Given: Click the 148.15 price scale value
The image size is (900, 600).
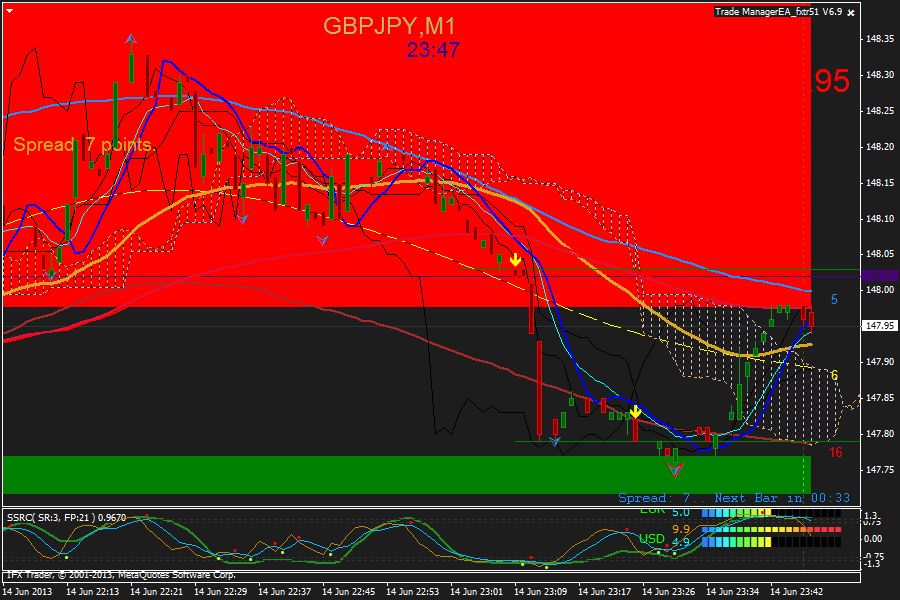Looking at the screenshot, I should (880, 183).
